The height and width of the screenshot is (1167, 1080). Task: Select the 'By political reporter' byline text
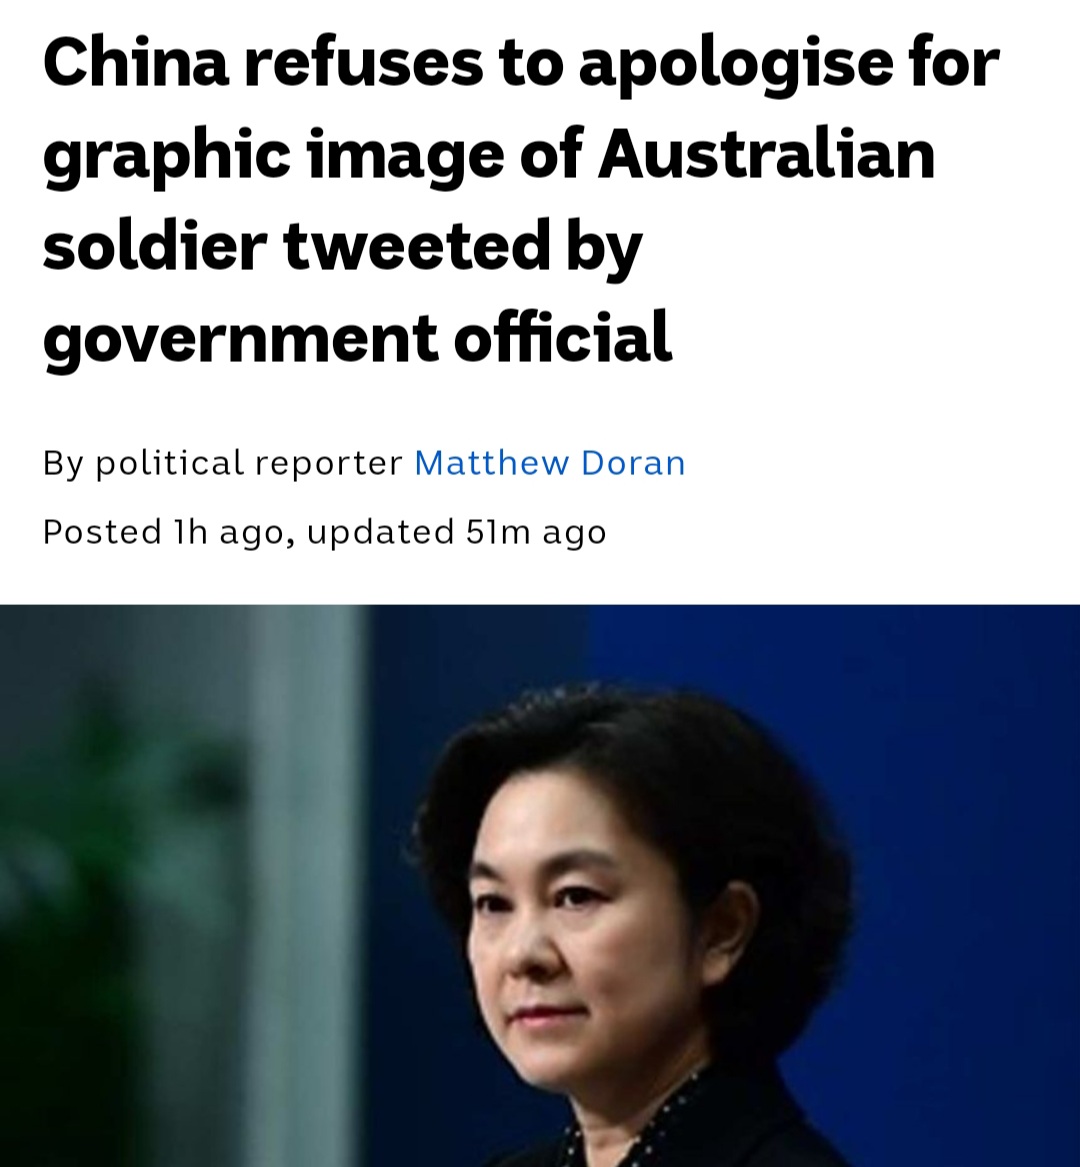point(223,463)
